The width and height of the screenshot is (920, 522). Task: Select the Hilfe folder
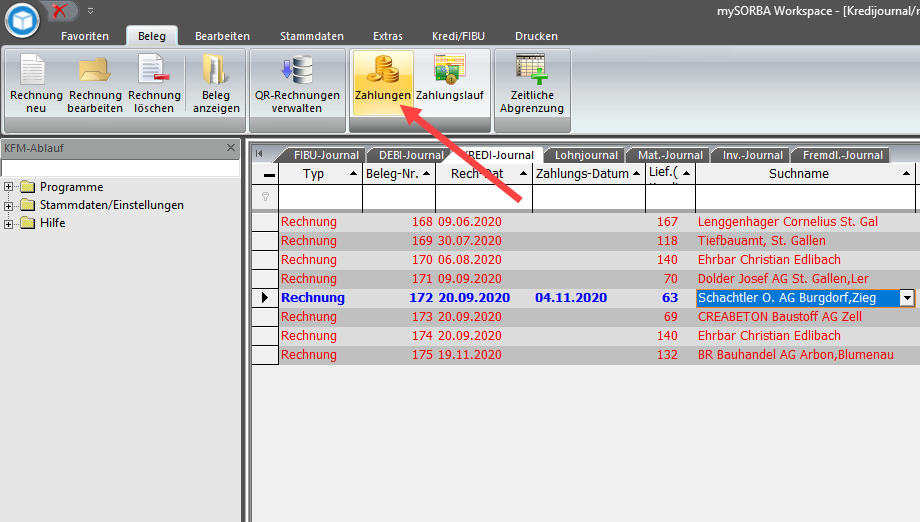(52, 223)
